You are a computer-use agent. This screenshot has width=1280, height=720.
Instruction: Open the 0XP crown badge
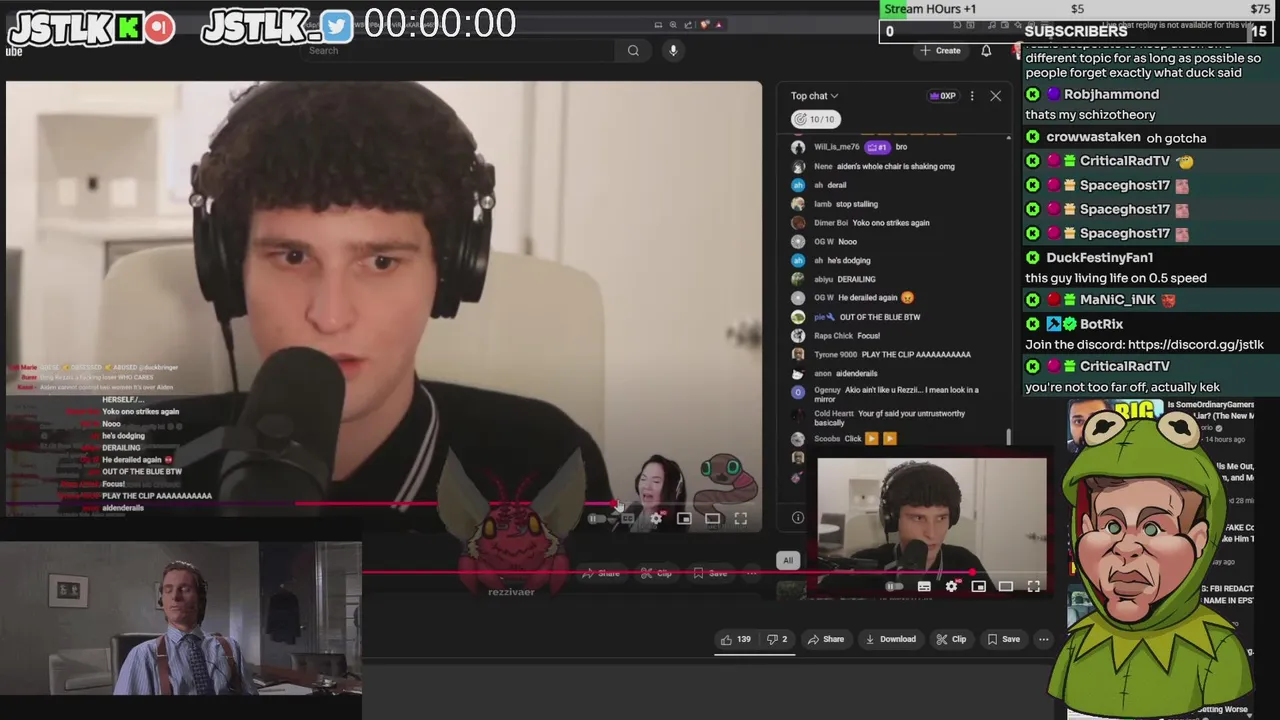point(942,96)
